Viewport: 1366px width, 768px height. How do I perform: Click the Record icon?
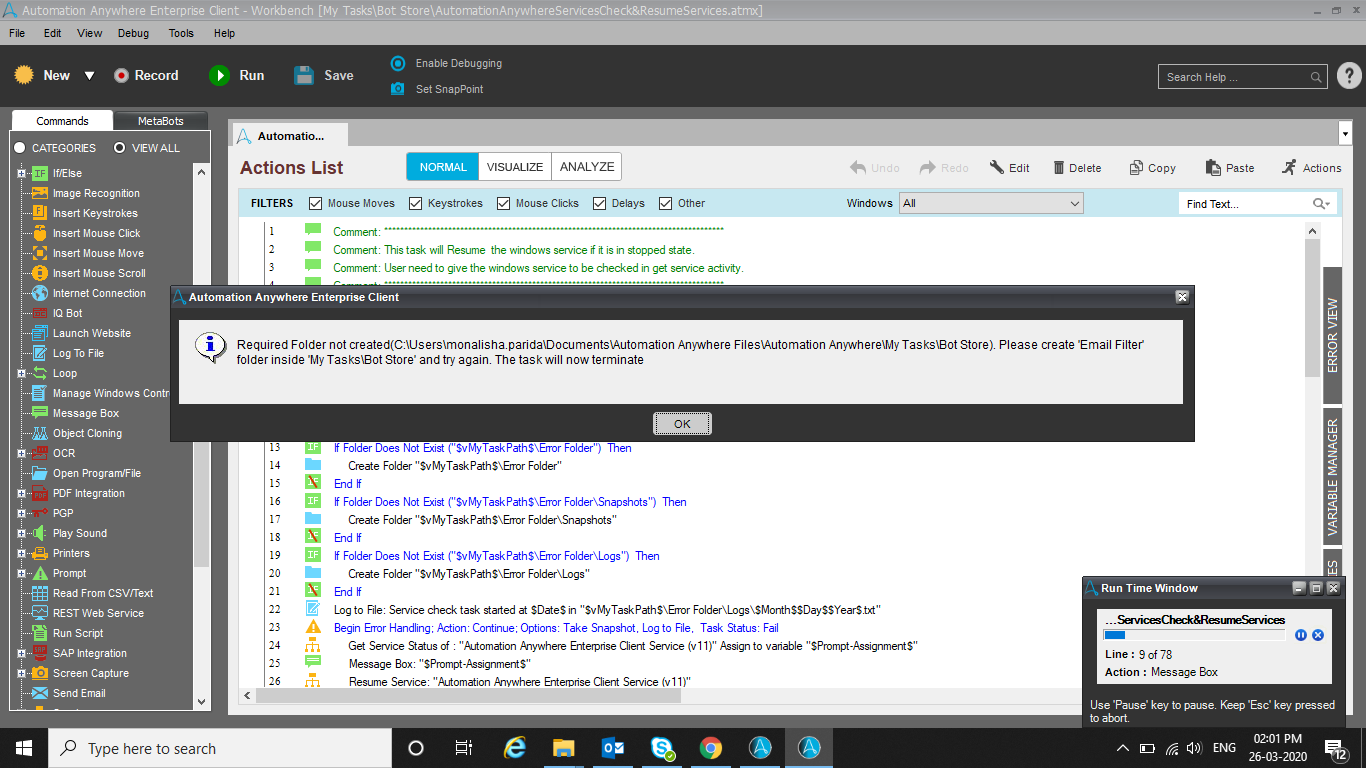point(122,75)
